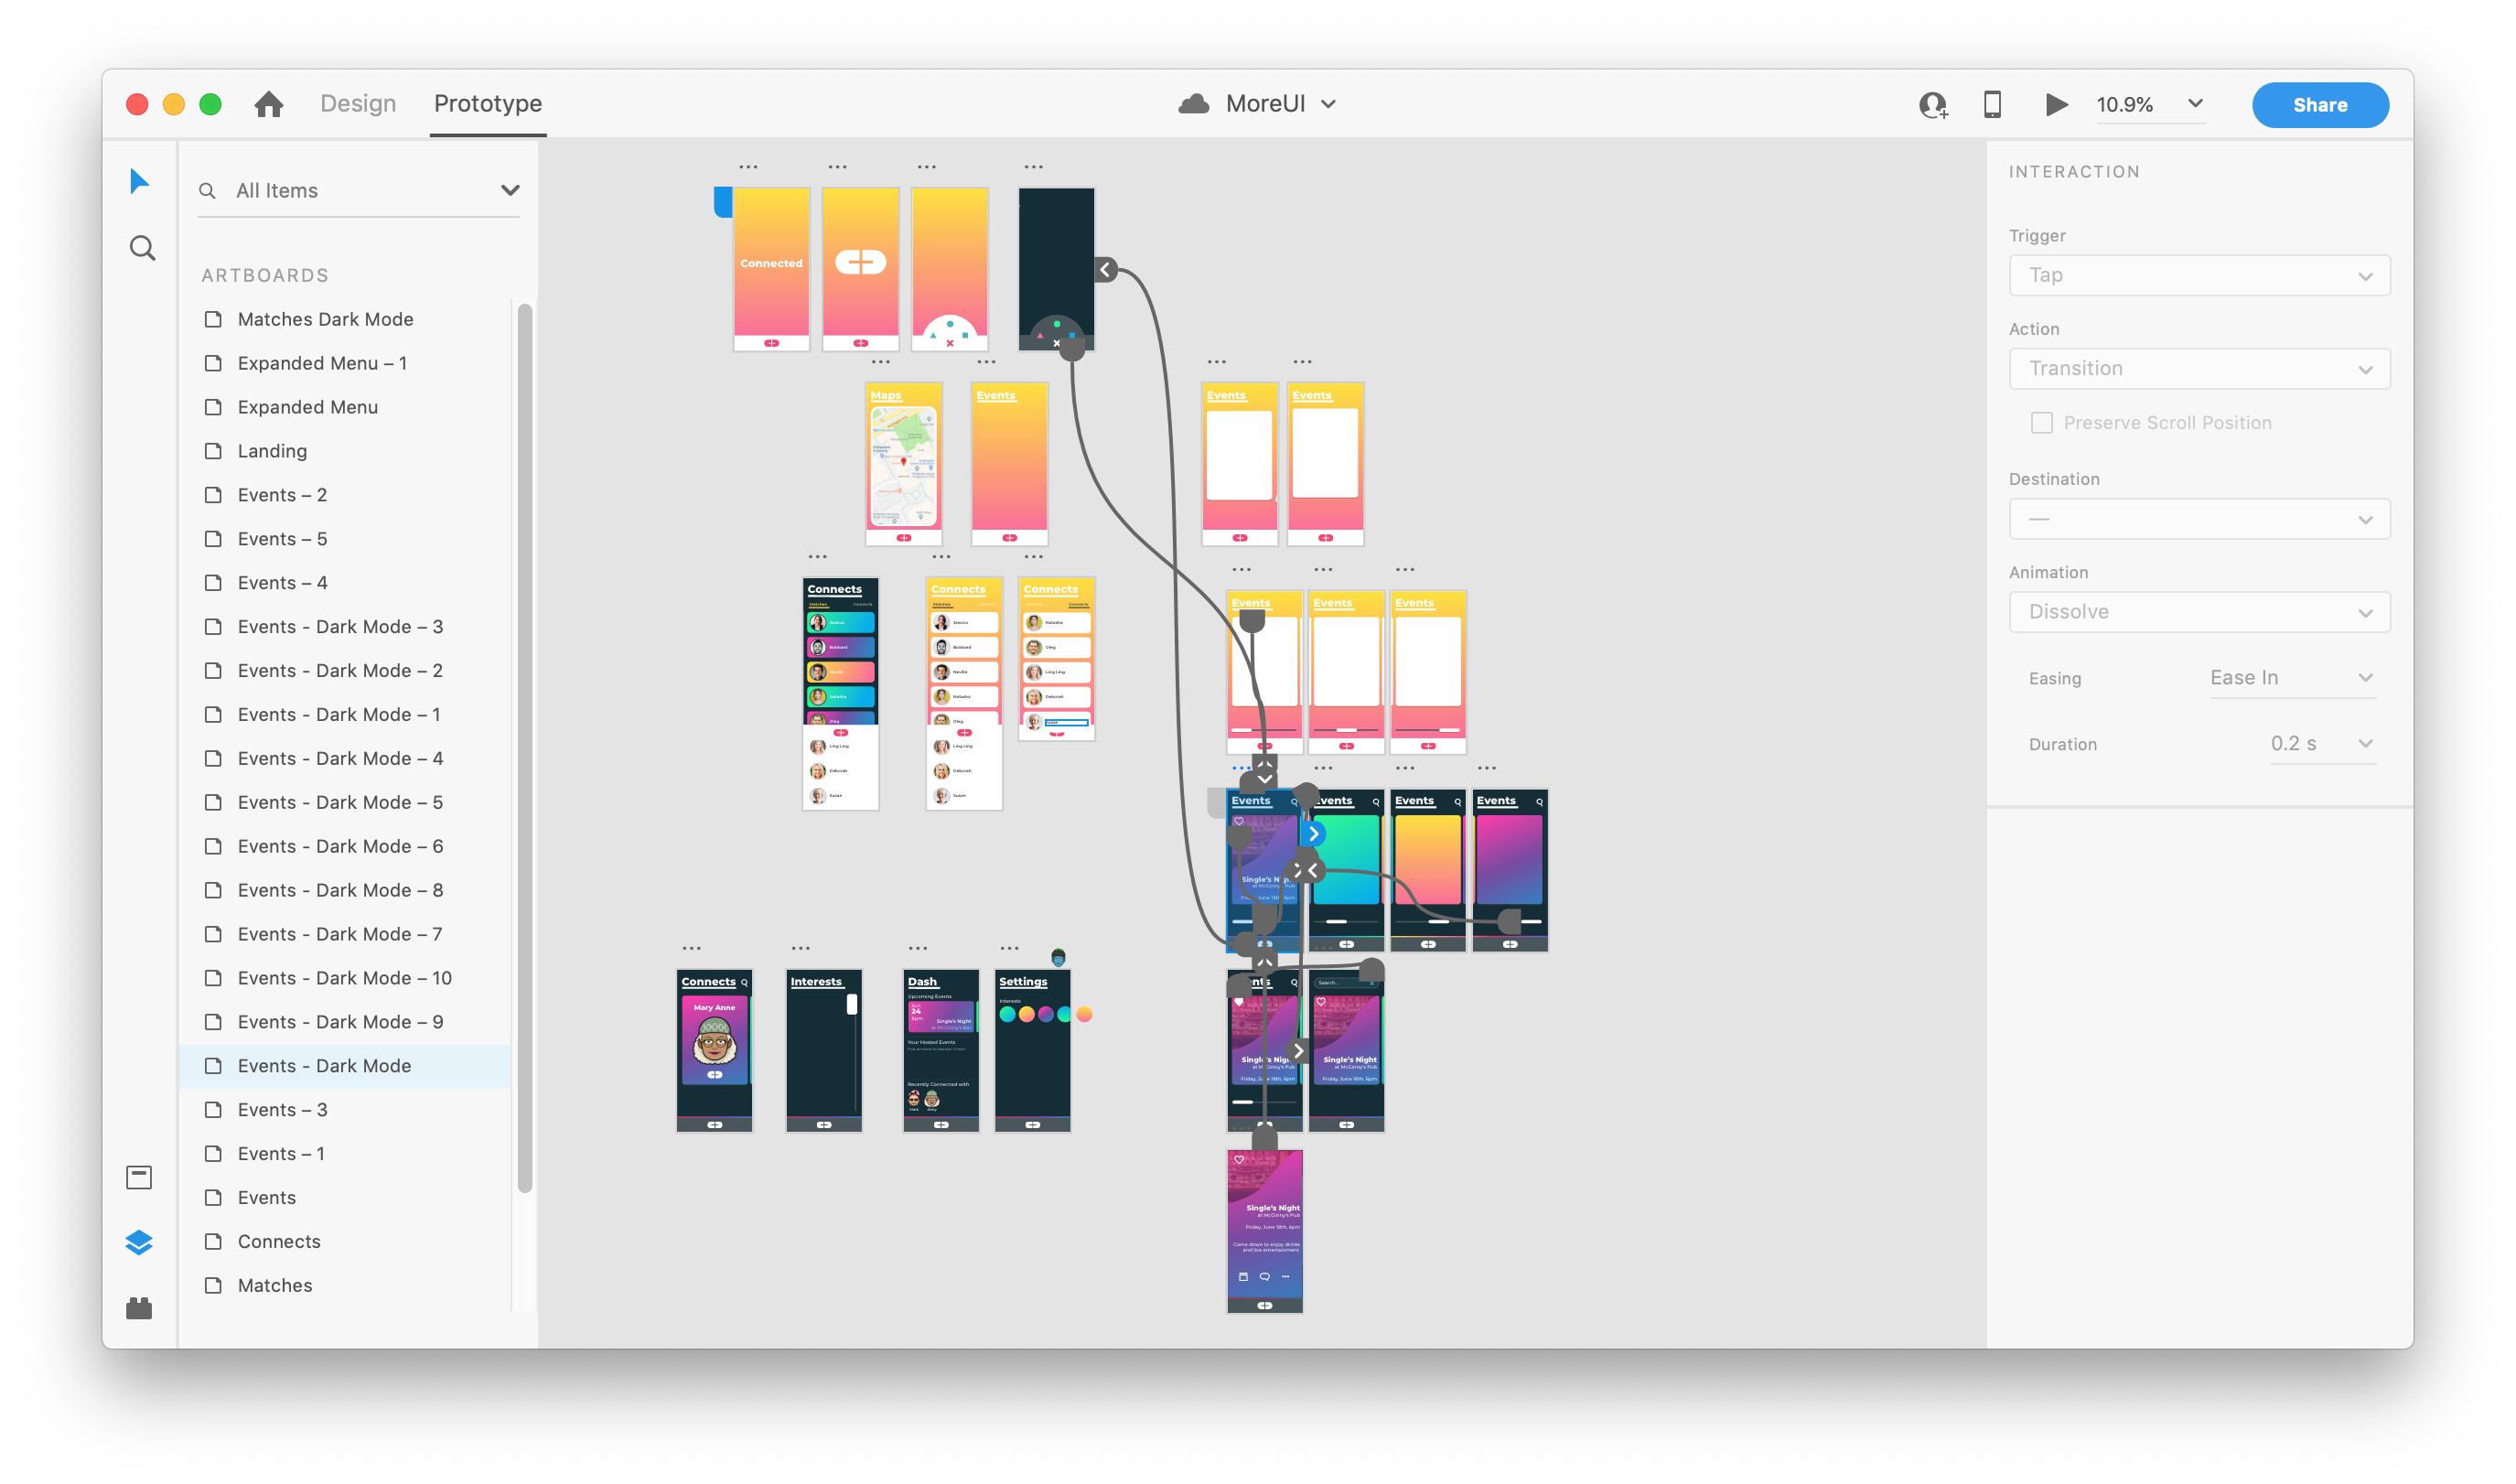This screenshot has height=1484, width=2516.
Task: Activate the Zoom tool in left toolbar
Action: 141,247
